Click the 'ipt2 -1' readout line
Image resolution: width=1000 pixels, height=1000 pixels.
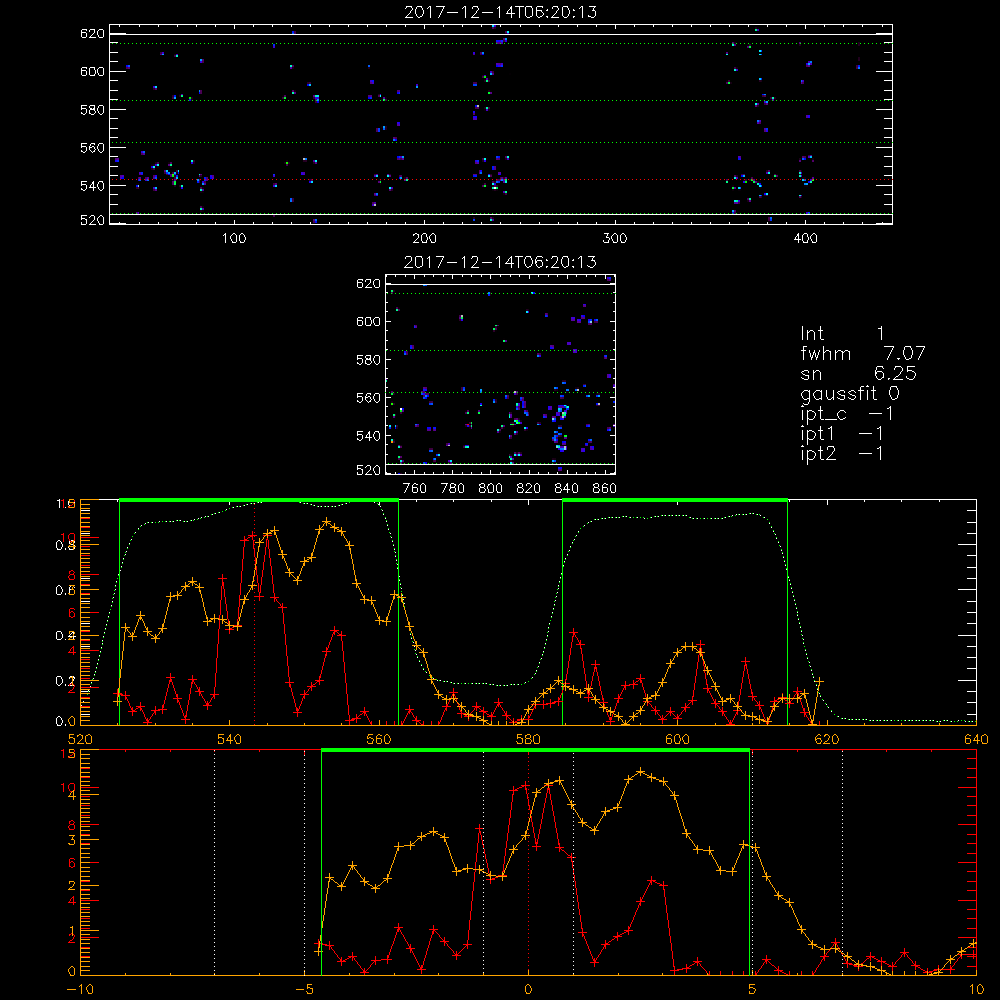842,453
